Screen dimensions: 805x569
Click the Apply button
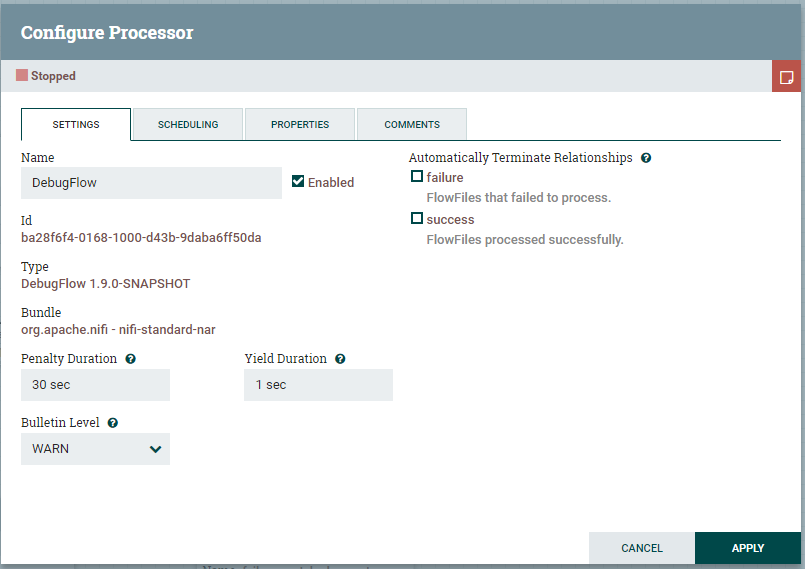tap(748, 548)
